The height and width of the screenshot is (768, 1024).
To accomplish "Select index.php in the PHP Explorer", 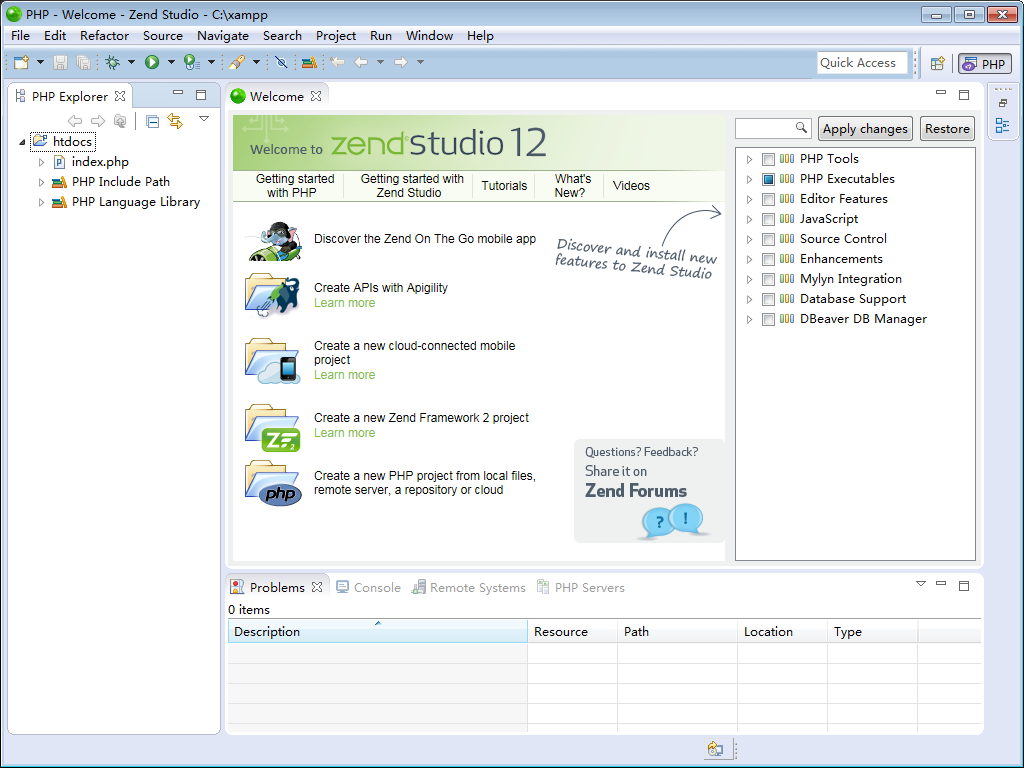I will pyautogui.click(x=100, y=161).
